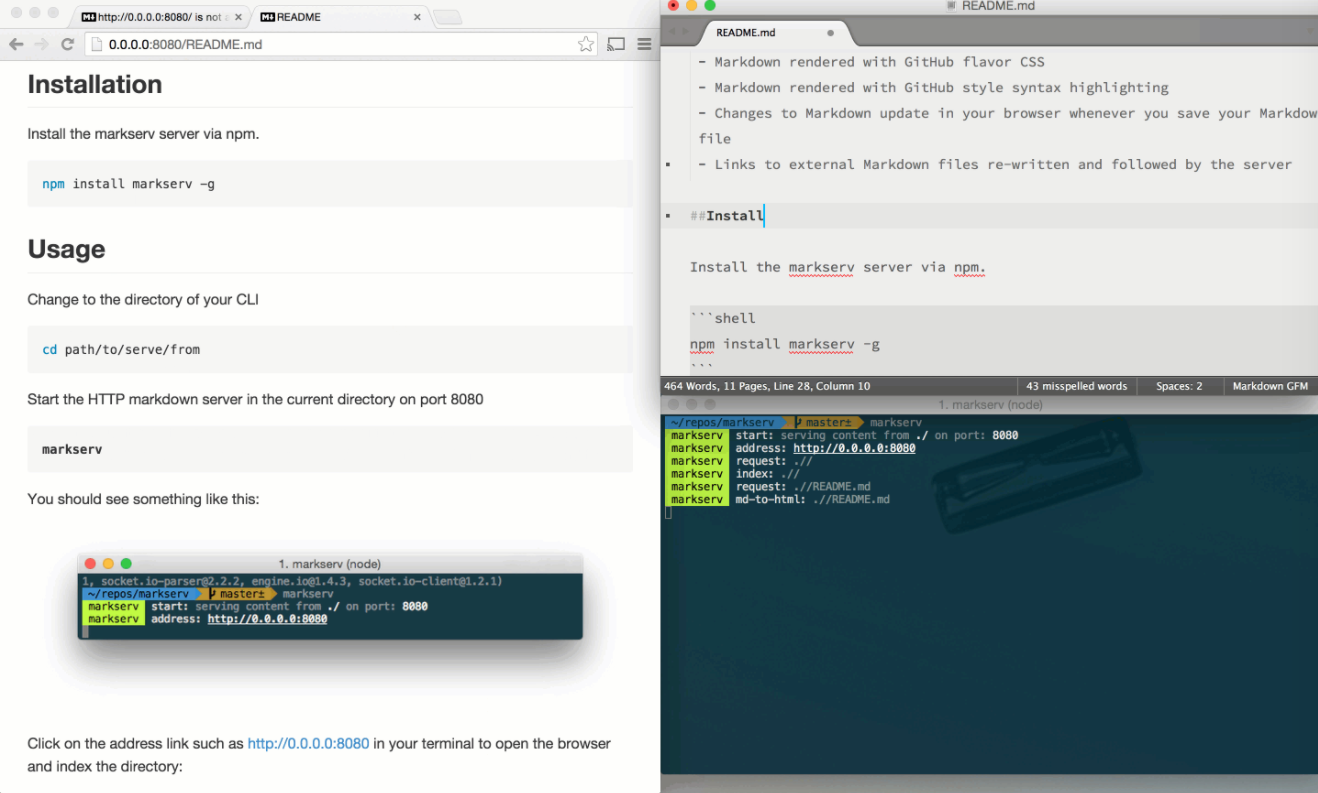Screen dimensions: 1318x793
Task: Click the terminal screenshot image in the README page
Action: tap(330, 598)
